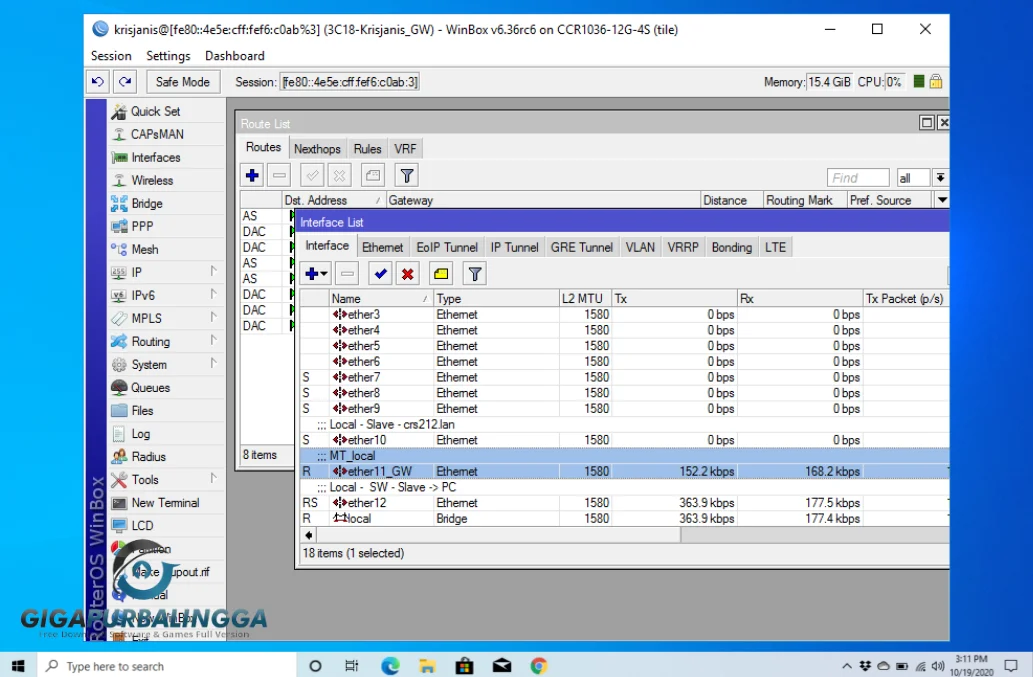Viewport: 1033px width, 677px height.
Task: Open Interfaces from sidebar
Action: point(155,157)
